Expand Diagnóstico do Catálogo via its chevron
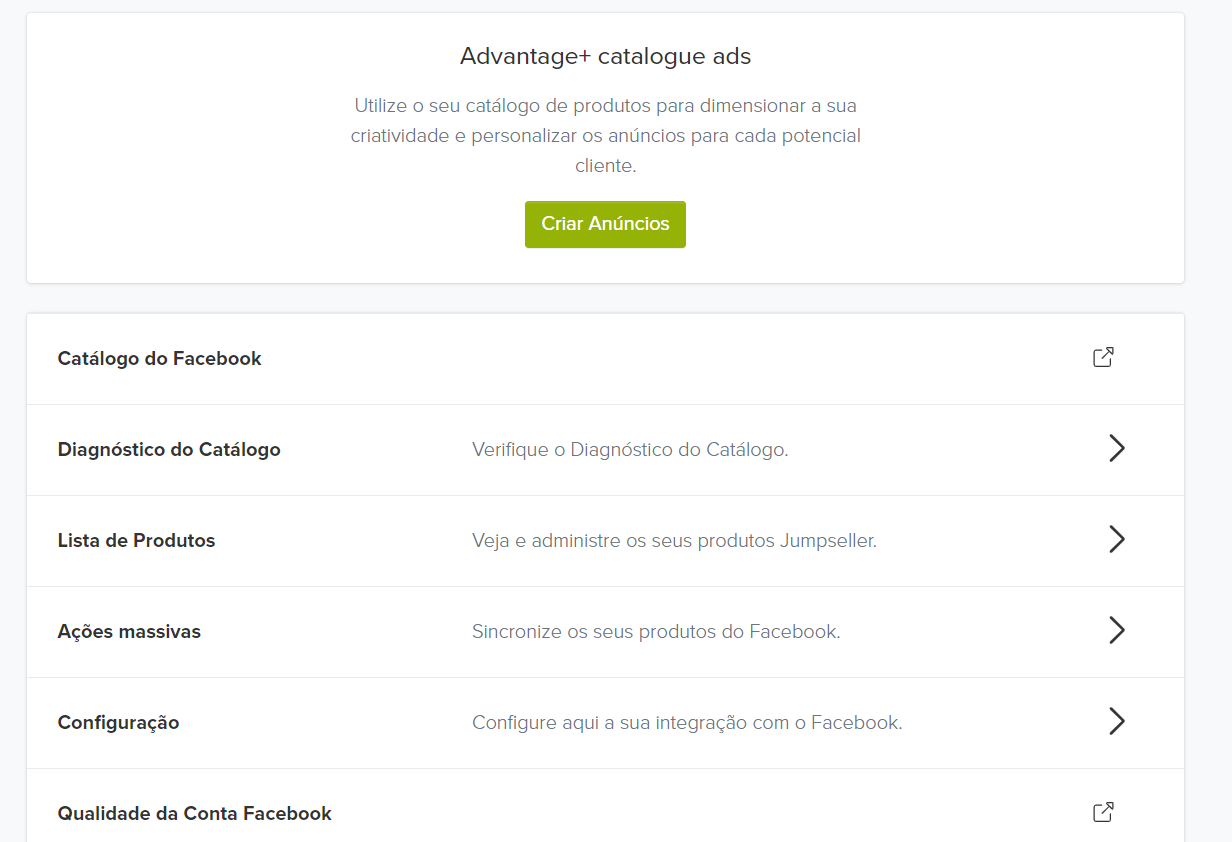This screenshot has height=842, width=1232. 1117,449
